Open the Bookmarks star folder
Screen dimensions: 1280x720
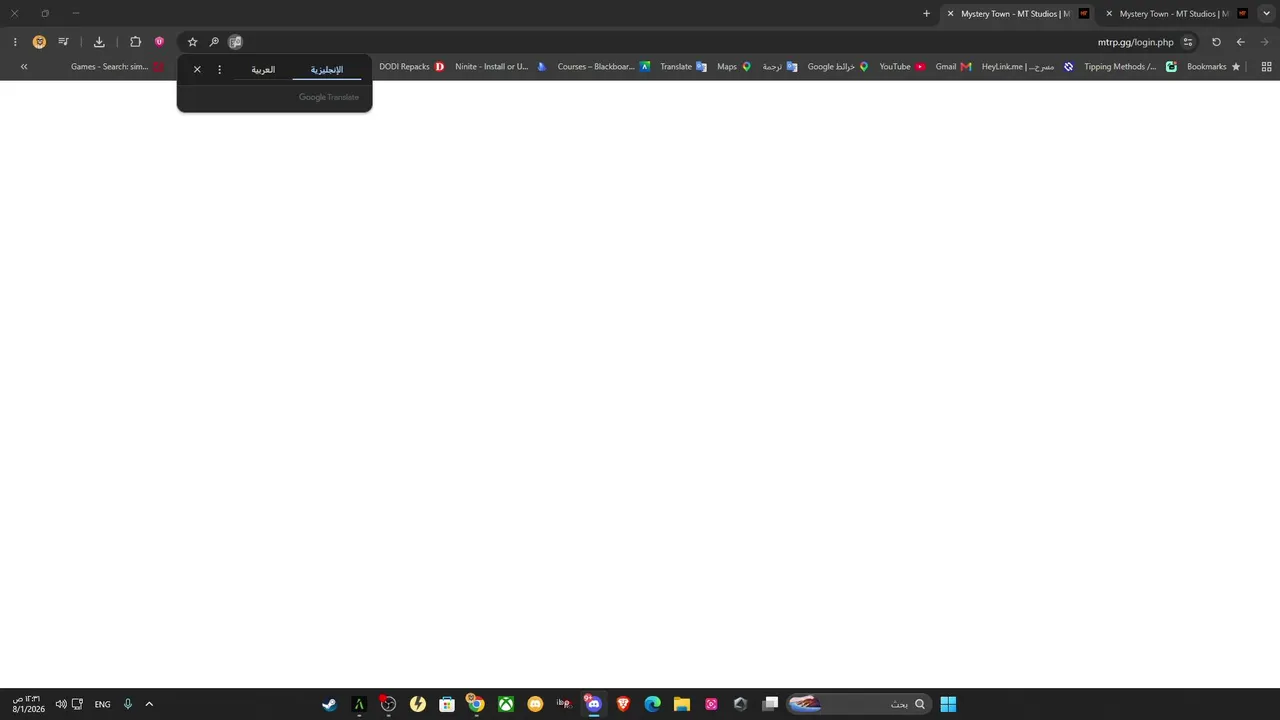pyautogui.click(x=1214, y=67)
